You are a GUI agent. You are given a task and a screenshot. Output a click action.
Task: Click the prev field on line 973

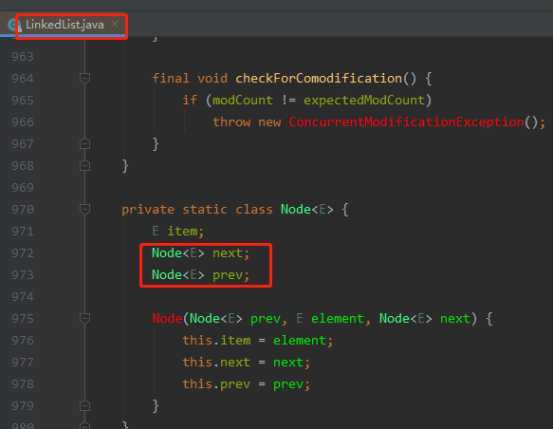tap(228, 275)
